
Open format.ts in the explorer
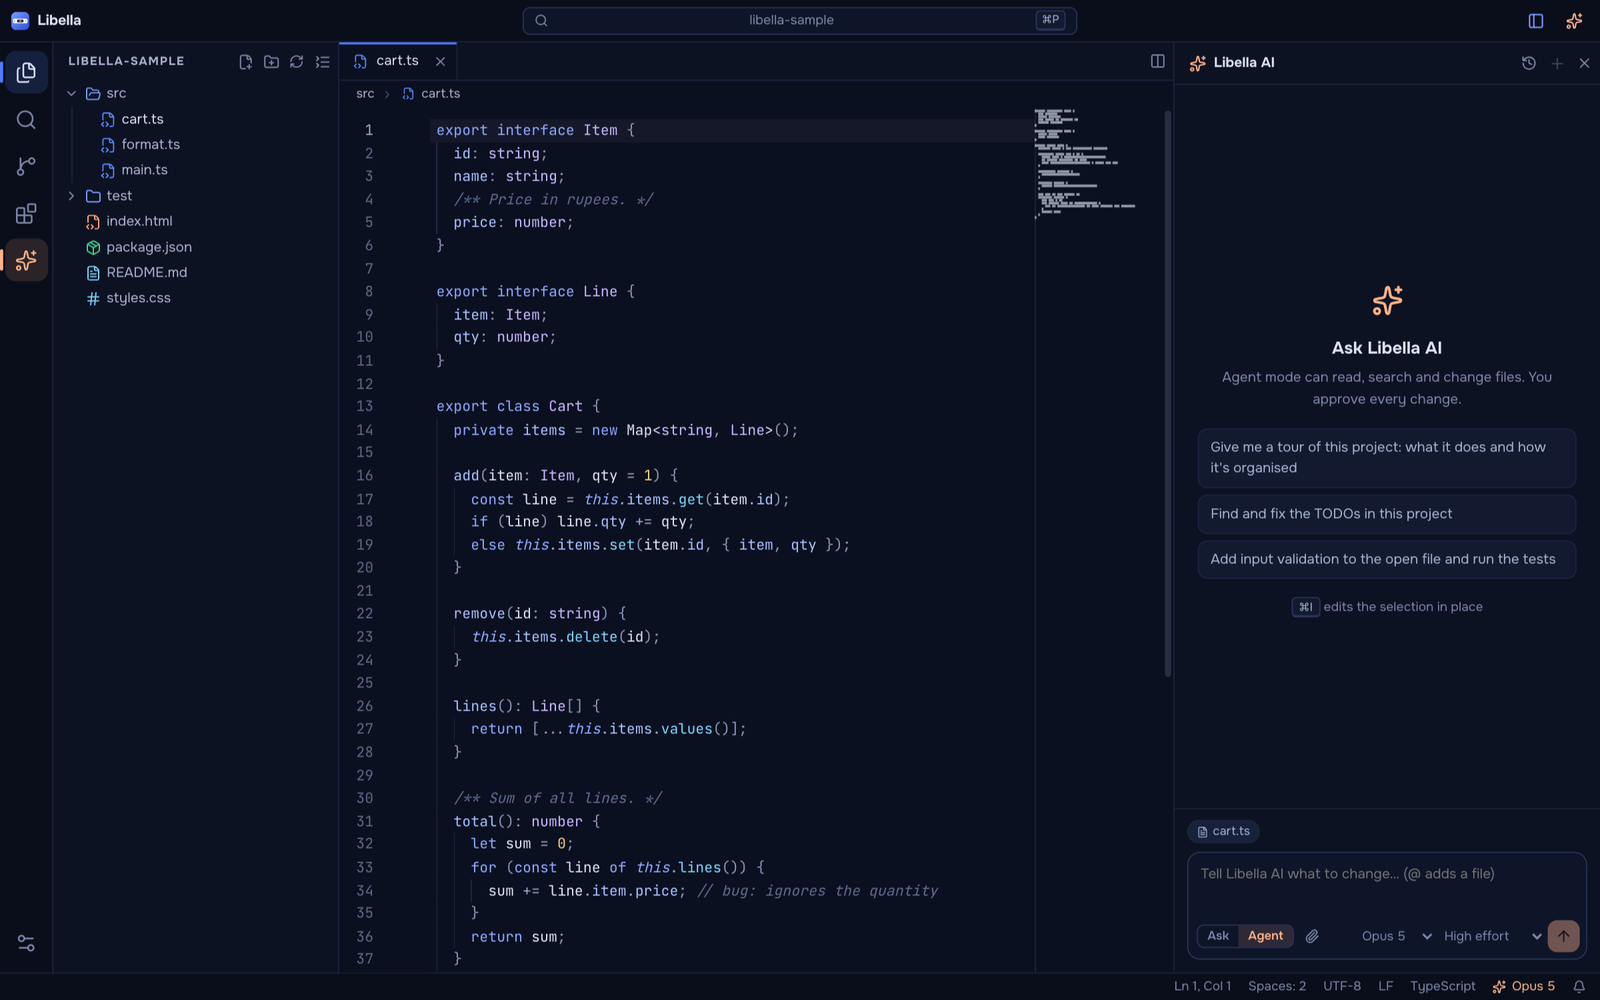point(196,145)
